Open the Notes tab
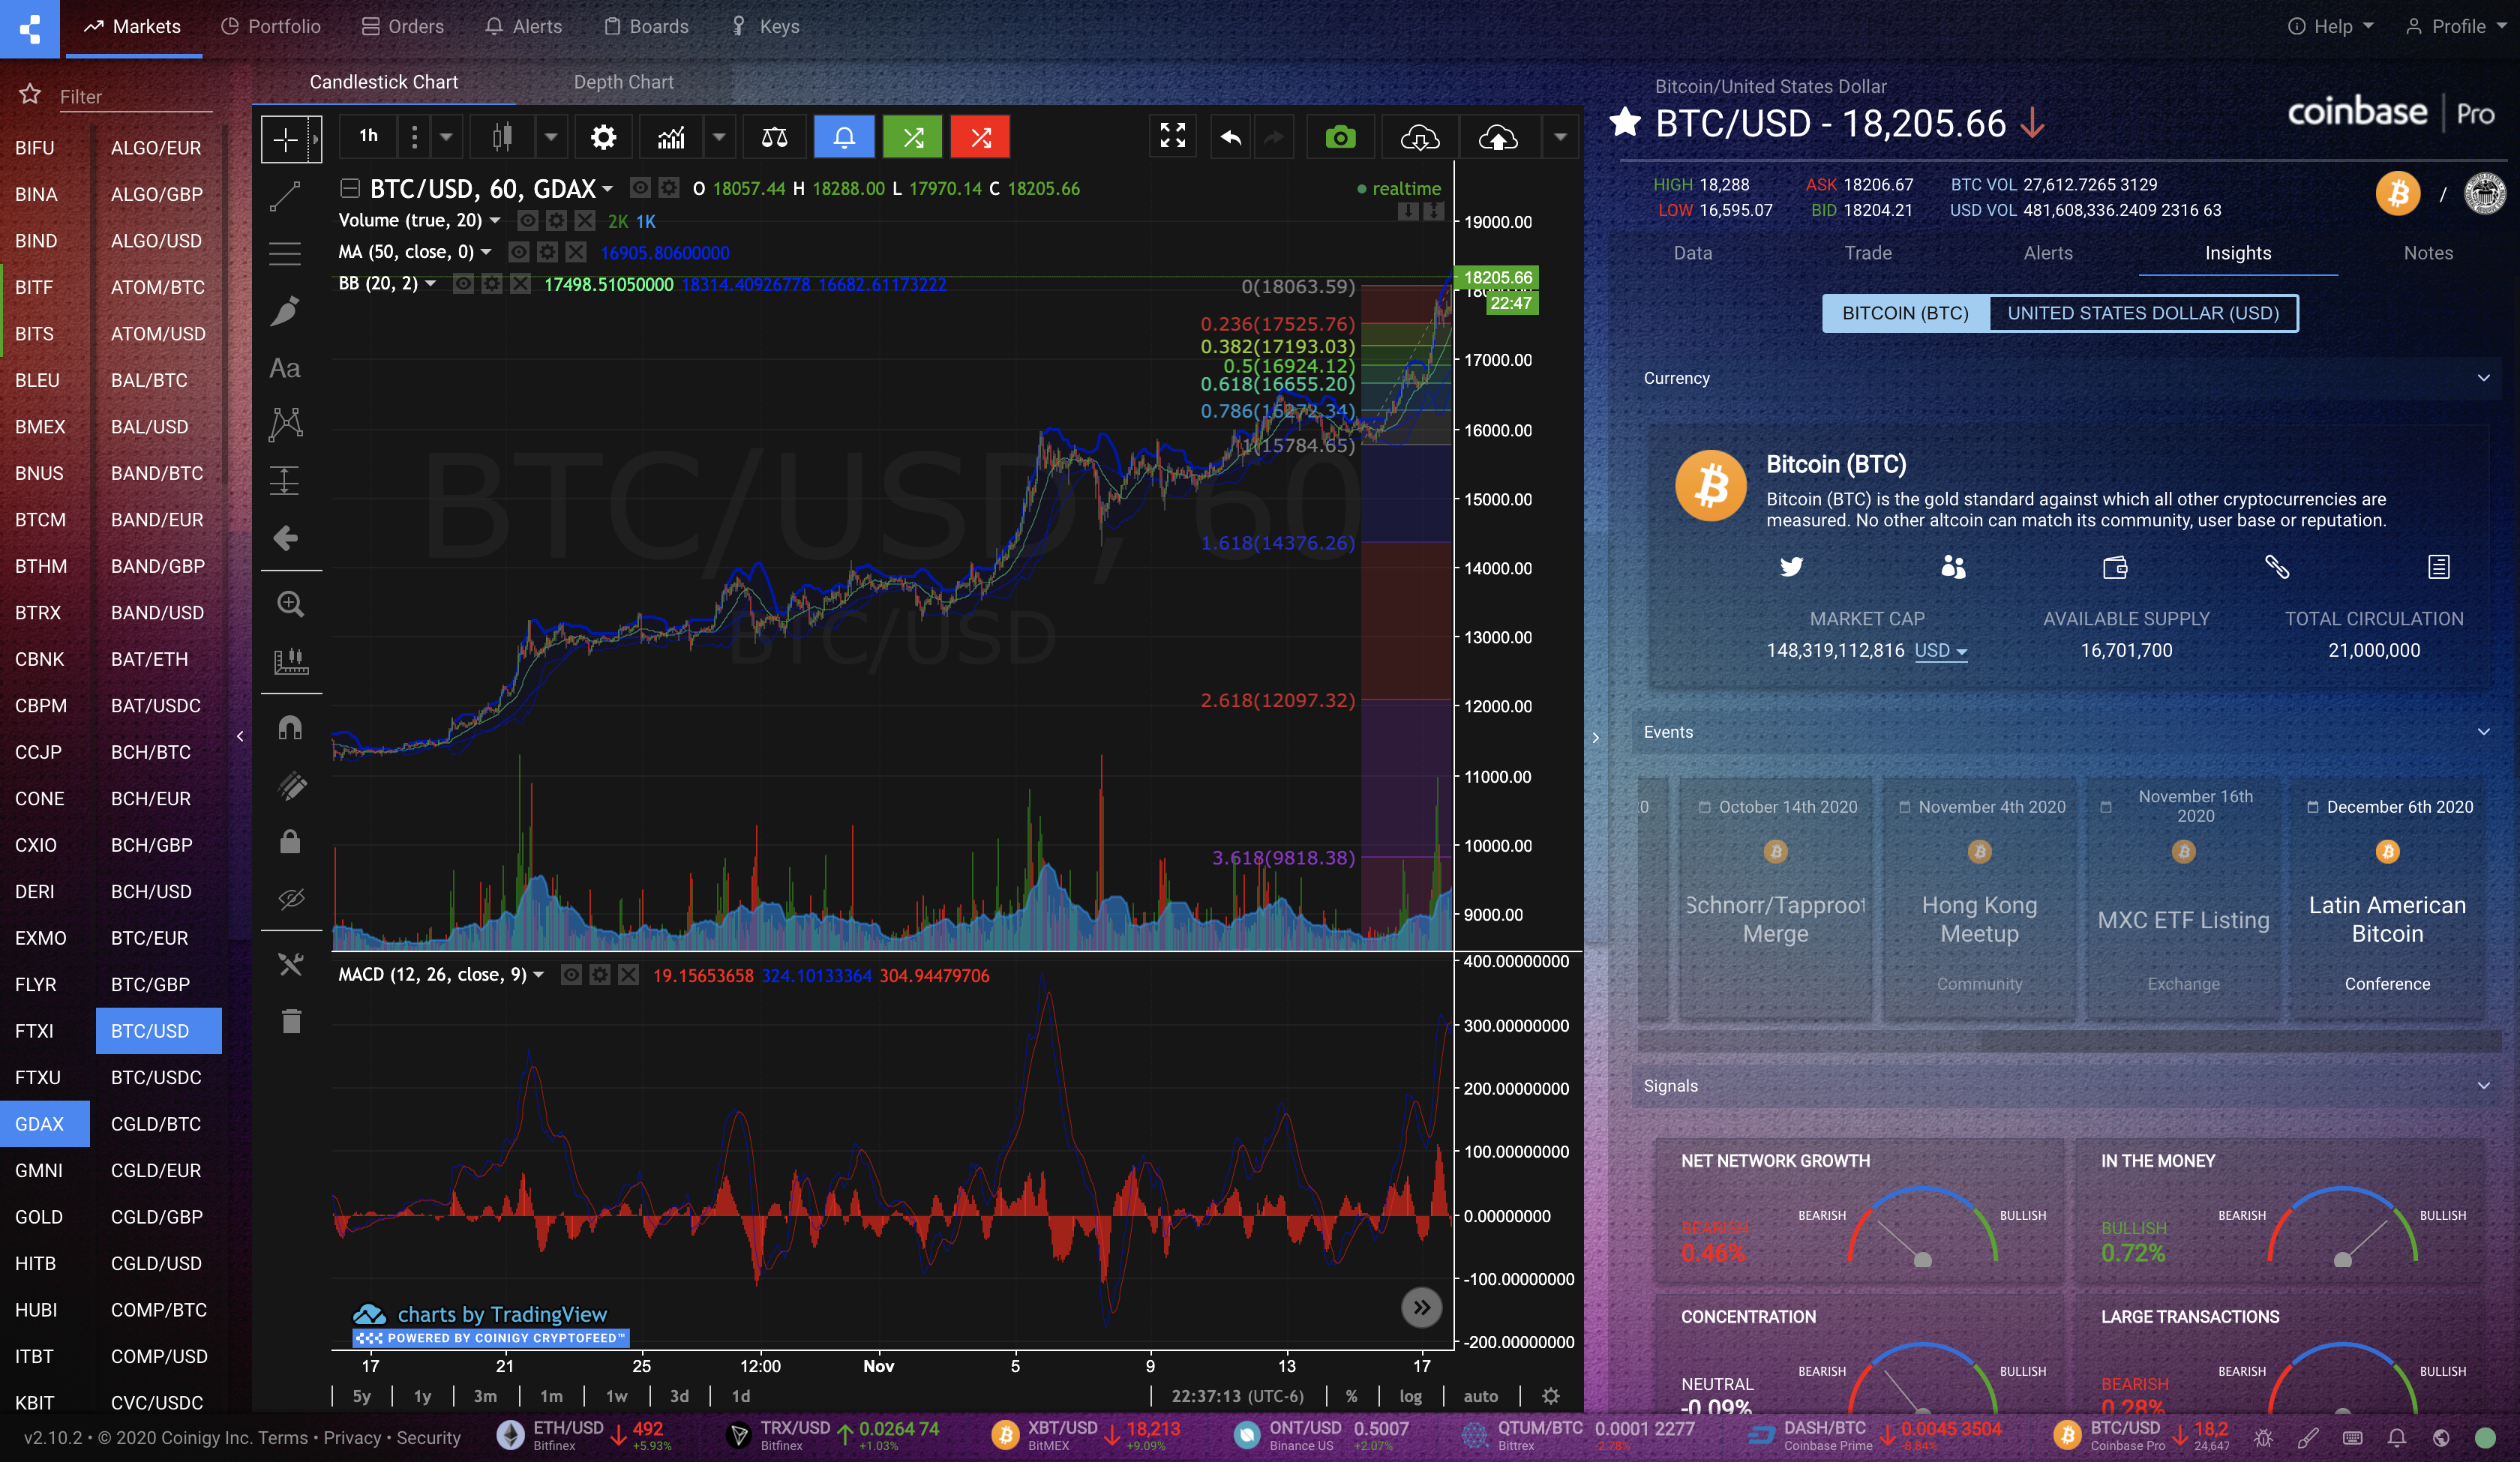This screenshot has width=2520, height=1462. point(2428,253)
